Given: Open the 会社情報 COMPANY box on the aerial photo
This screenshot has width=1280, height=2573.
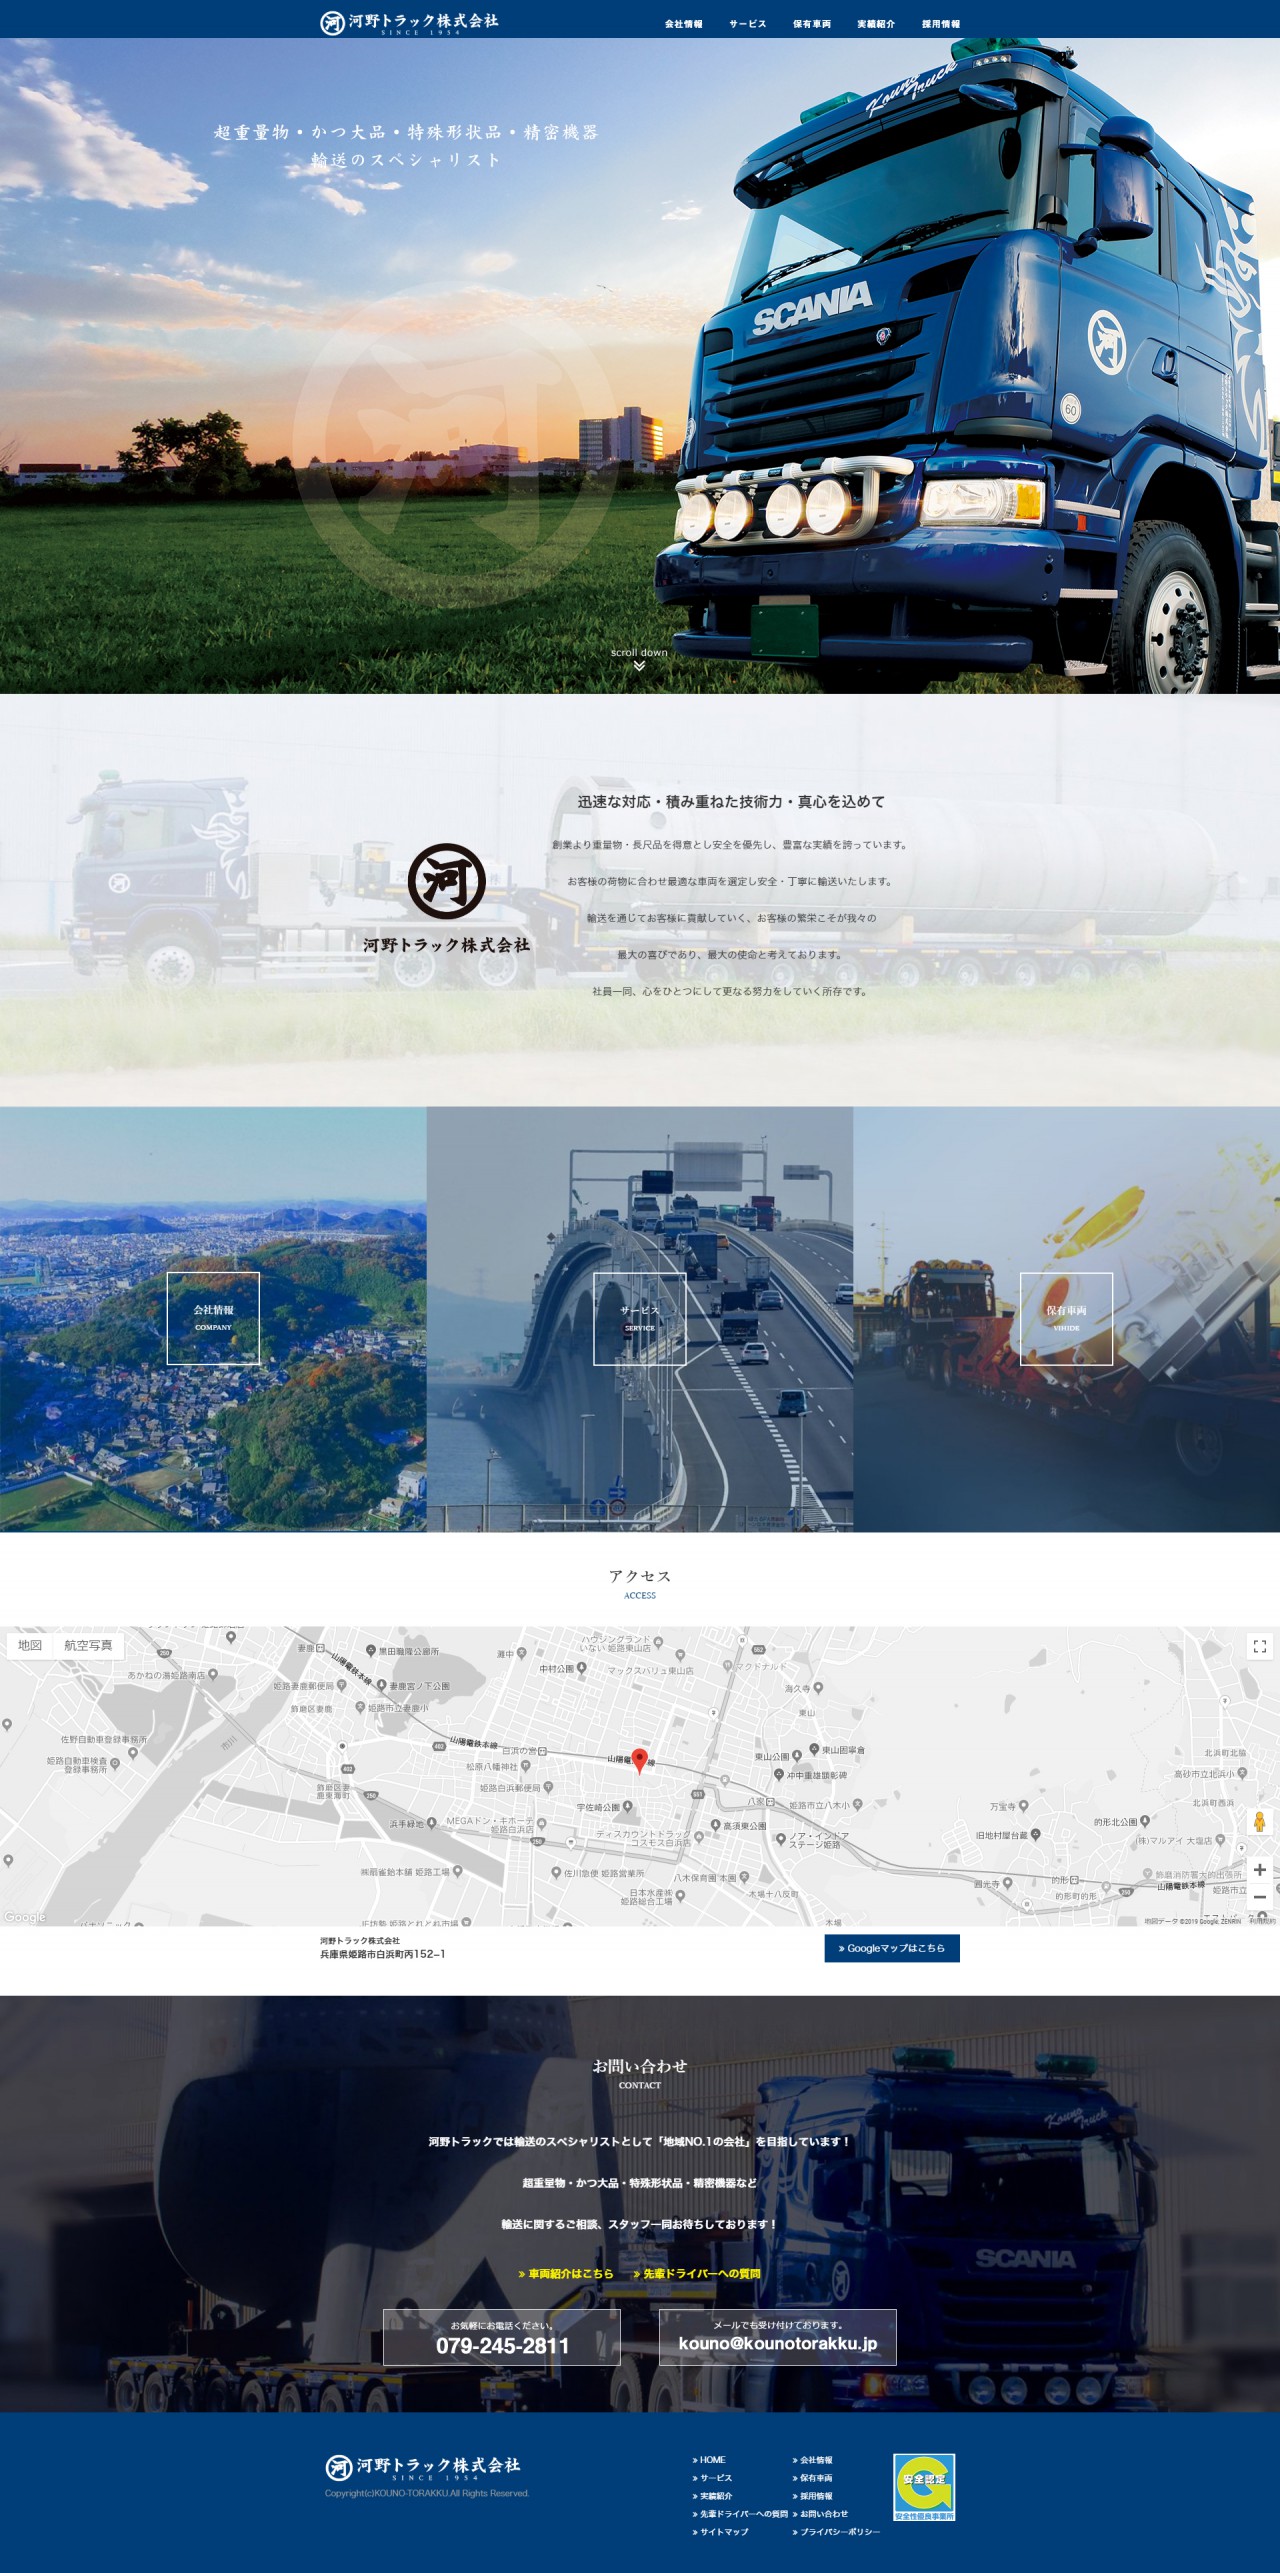Looking at the screenshot, I should click(213, 1318).
